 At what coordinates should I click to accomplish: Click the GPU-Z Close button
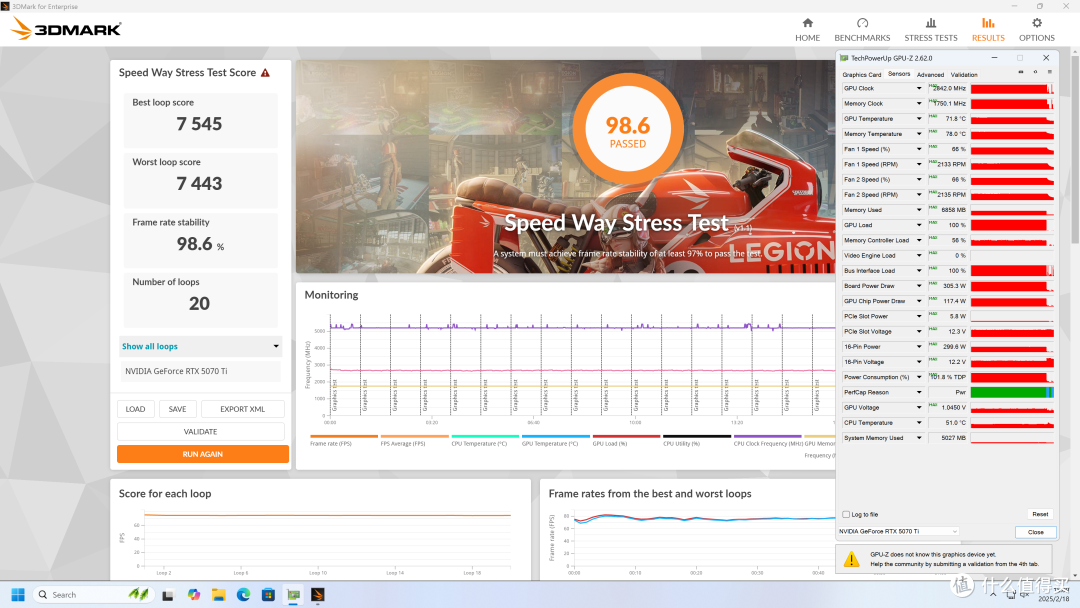(x=1035, y=532)
